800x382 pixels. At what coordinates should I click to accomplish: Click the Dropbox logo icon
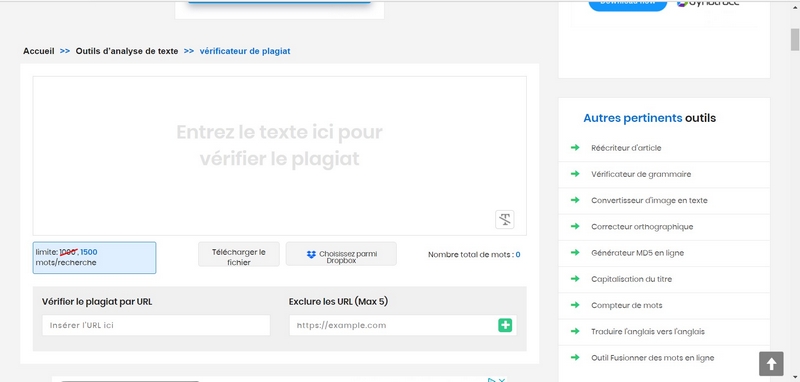coord(311,254)
